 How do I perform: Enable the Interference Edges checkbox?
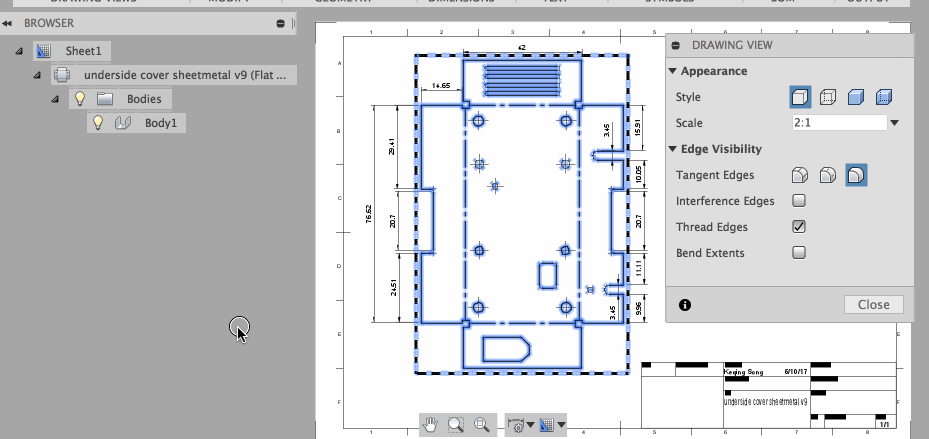tap(799, 201)
